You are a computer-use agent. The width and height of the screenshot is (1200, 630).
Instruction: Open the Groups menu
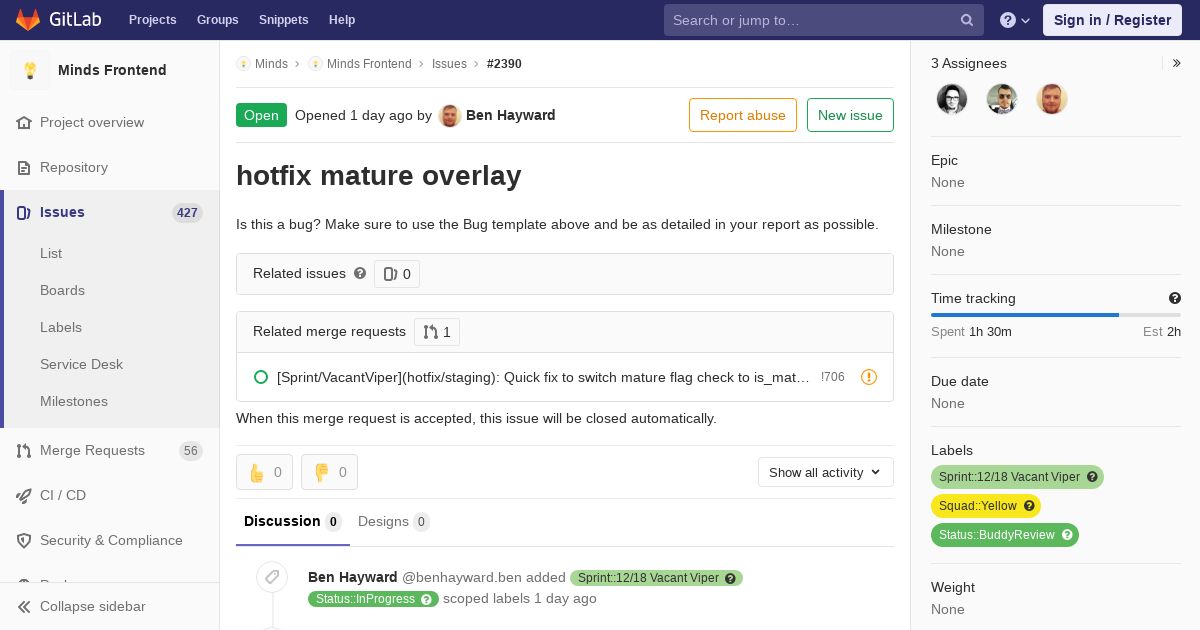pyautogui.click(x=217, y=20)
